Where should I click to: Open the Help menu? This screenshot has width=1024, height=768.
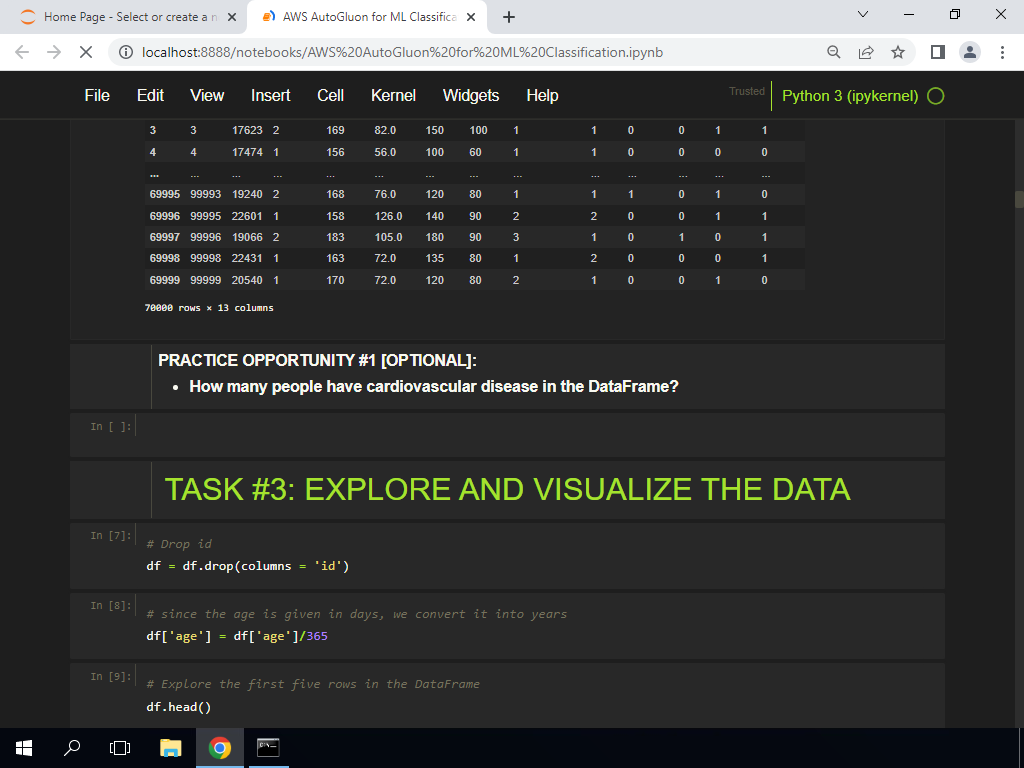point(542,95)
